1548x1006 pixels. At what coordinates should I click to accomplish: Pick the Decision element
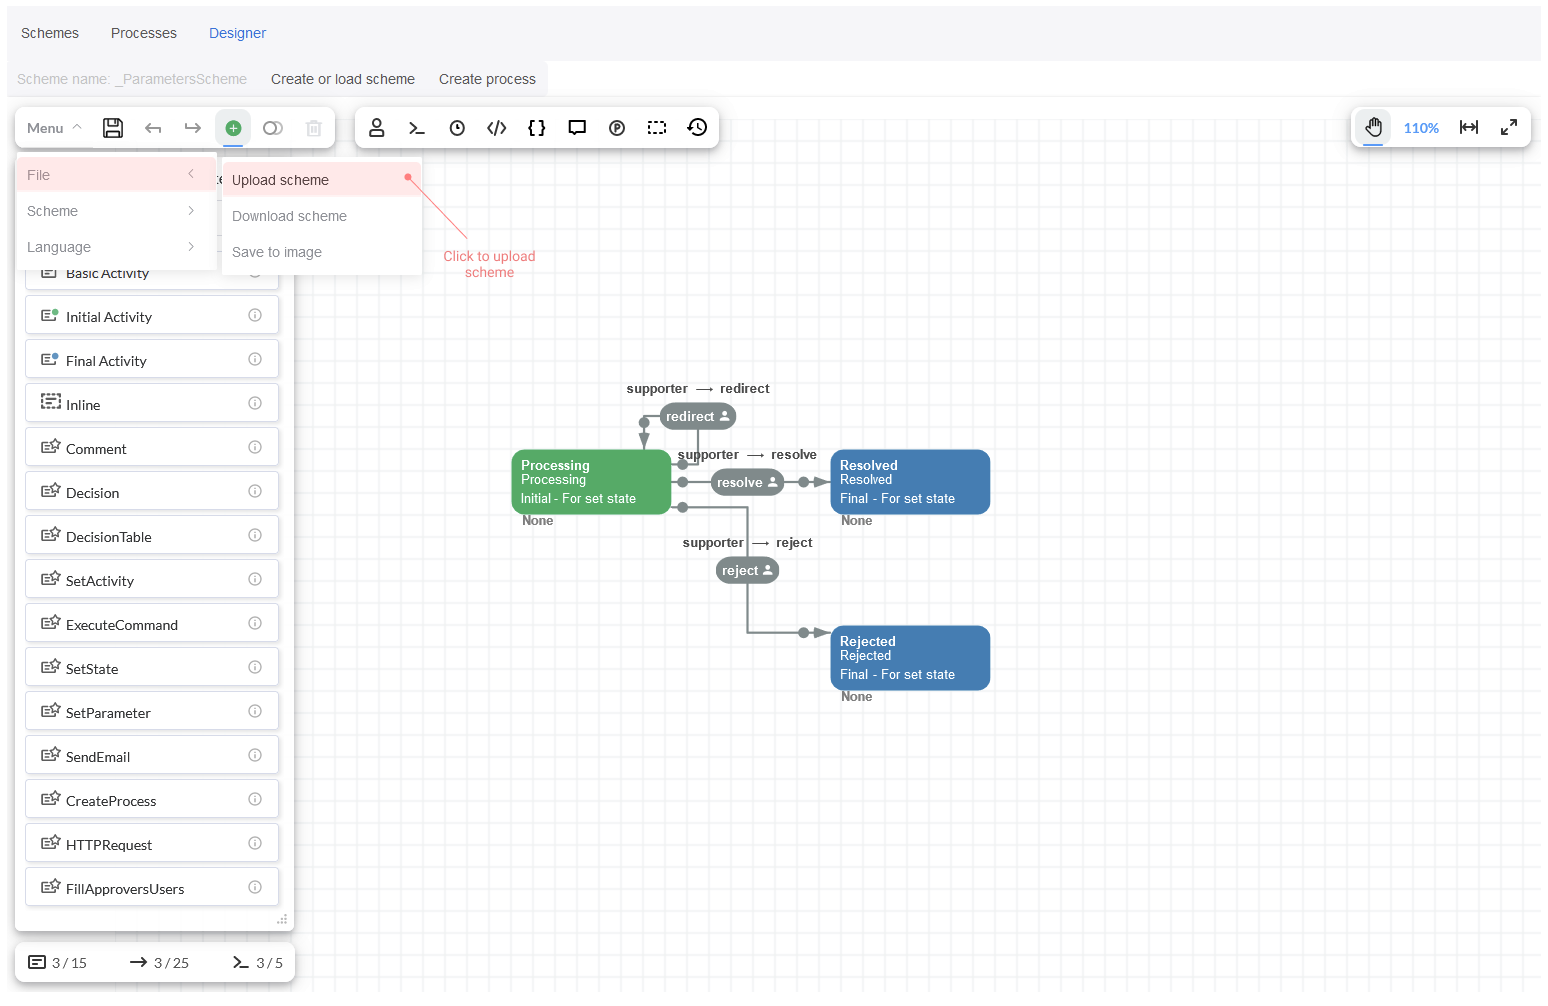point(152,492)
